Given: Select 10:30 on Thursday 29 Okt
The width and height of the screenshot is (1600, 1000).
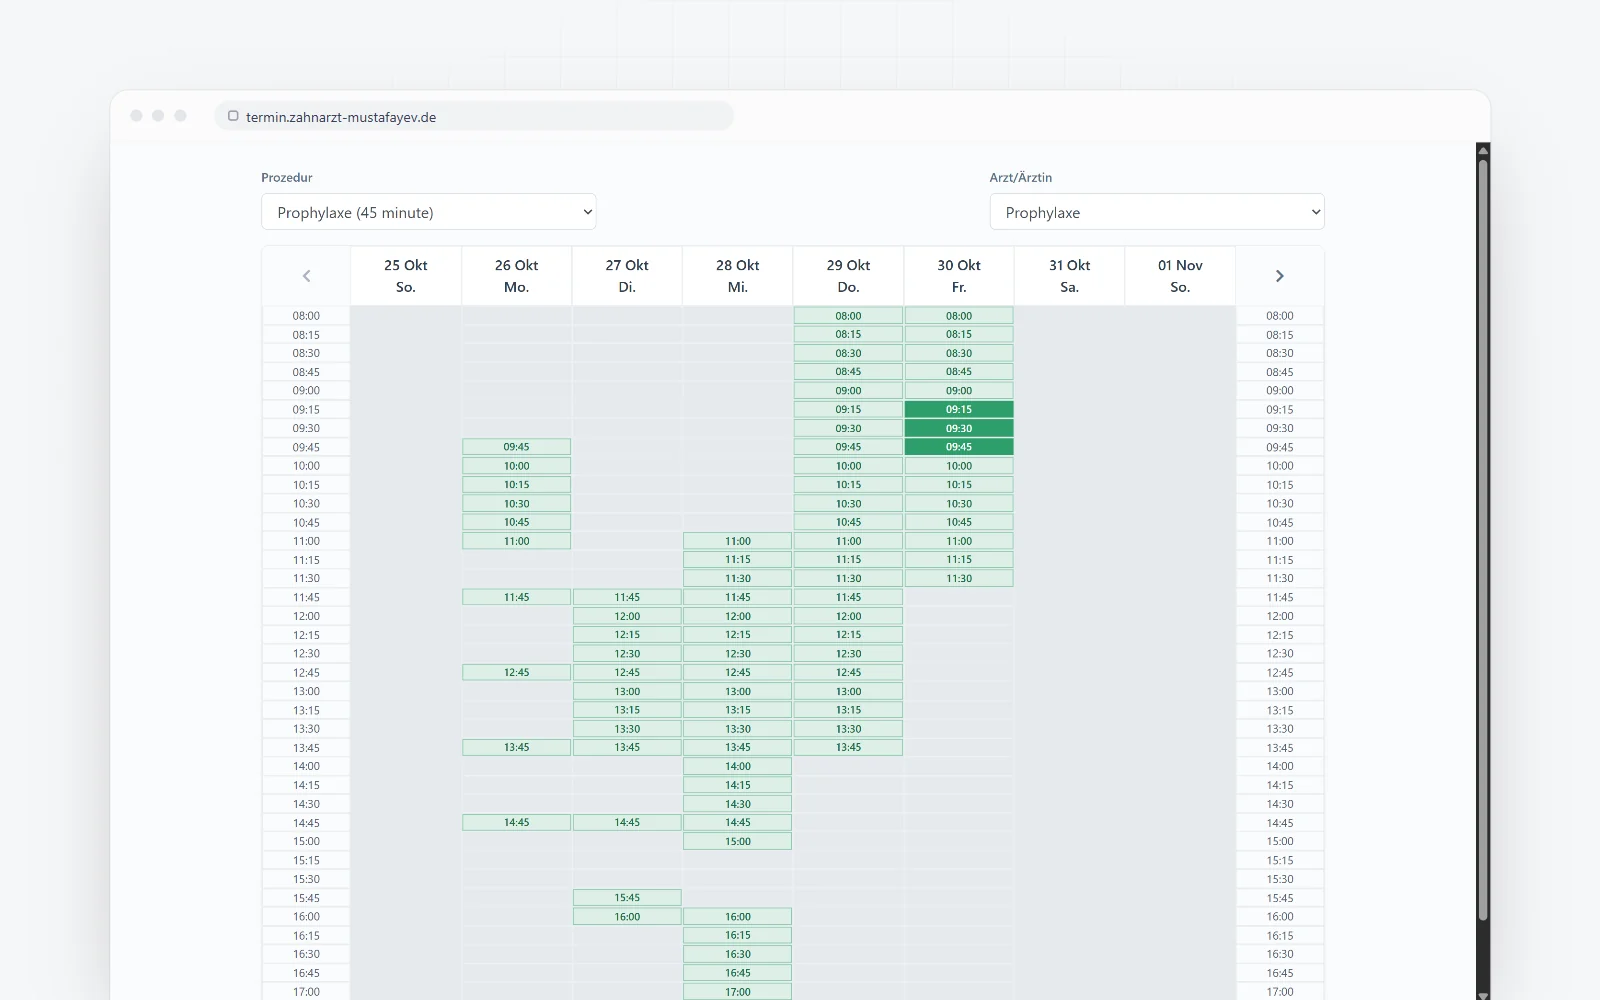Looking at the screenshot, I should click(848, 503).
